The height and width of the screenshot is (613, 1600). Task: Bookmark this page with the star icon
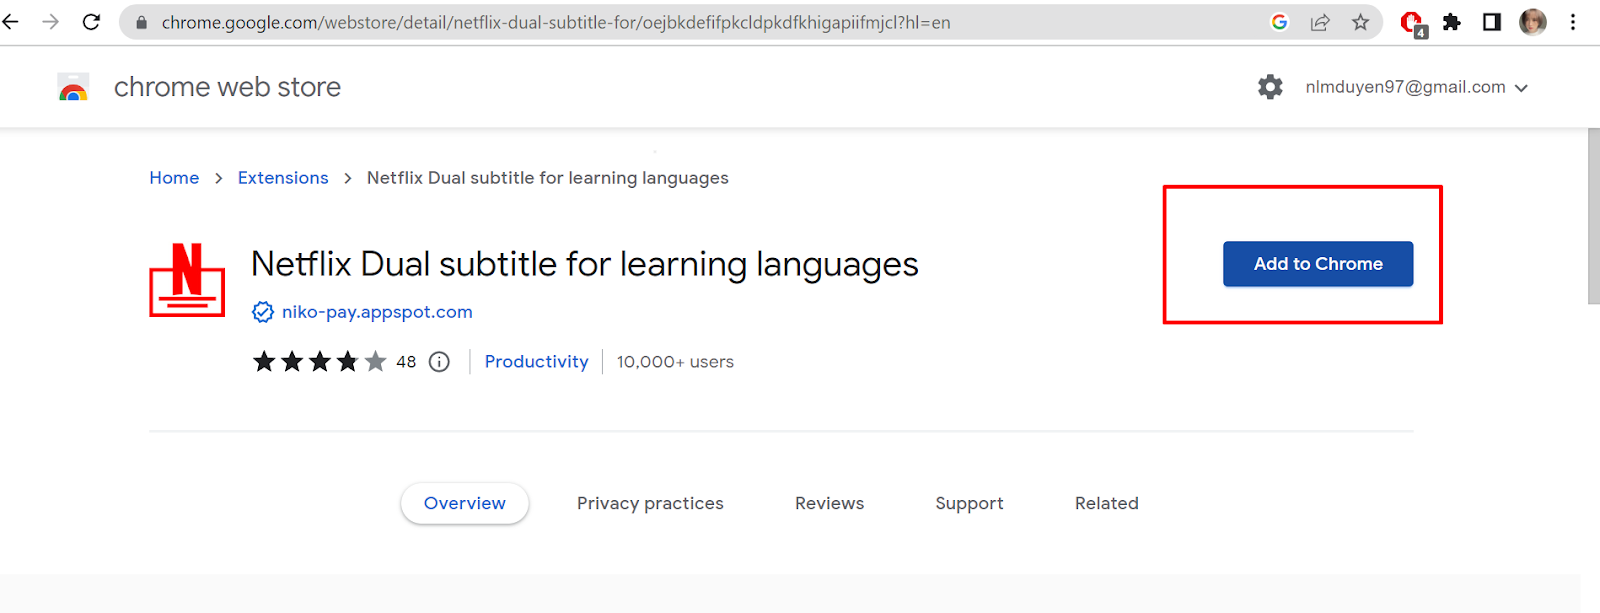[1361, 22]
